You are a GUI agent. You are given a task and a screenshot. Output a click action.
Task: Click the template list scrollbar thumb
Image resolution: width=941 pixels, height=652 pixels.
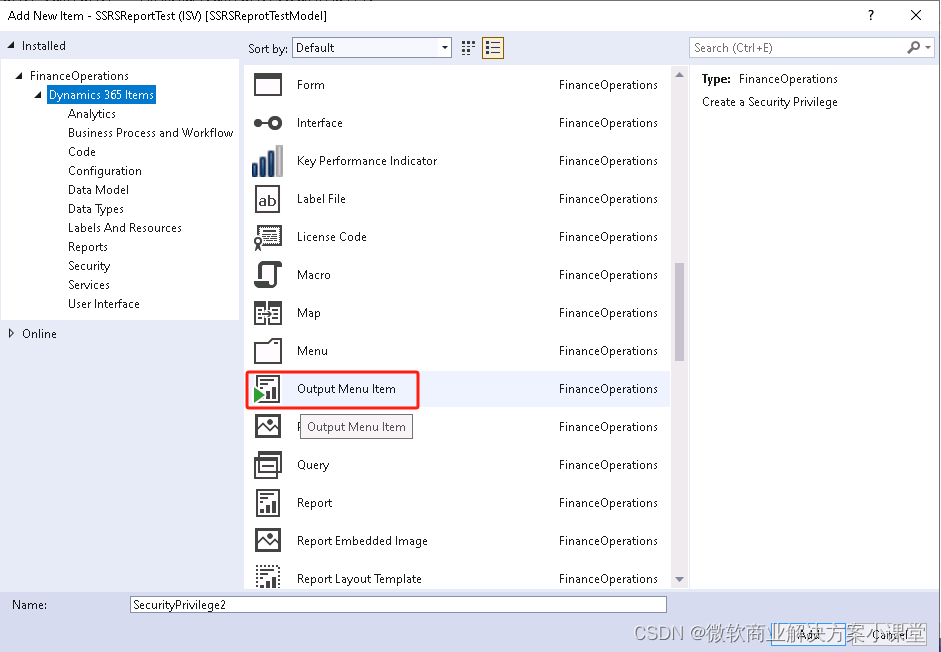pyautogui.click(x=679, y=312)
